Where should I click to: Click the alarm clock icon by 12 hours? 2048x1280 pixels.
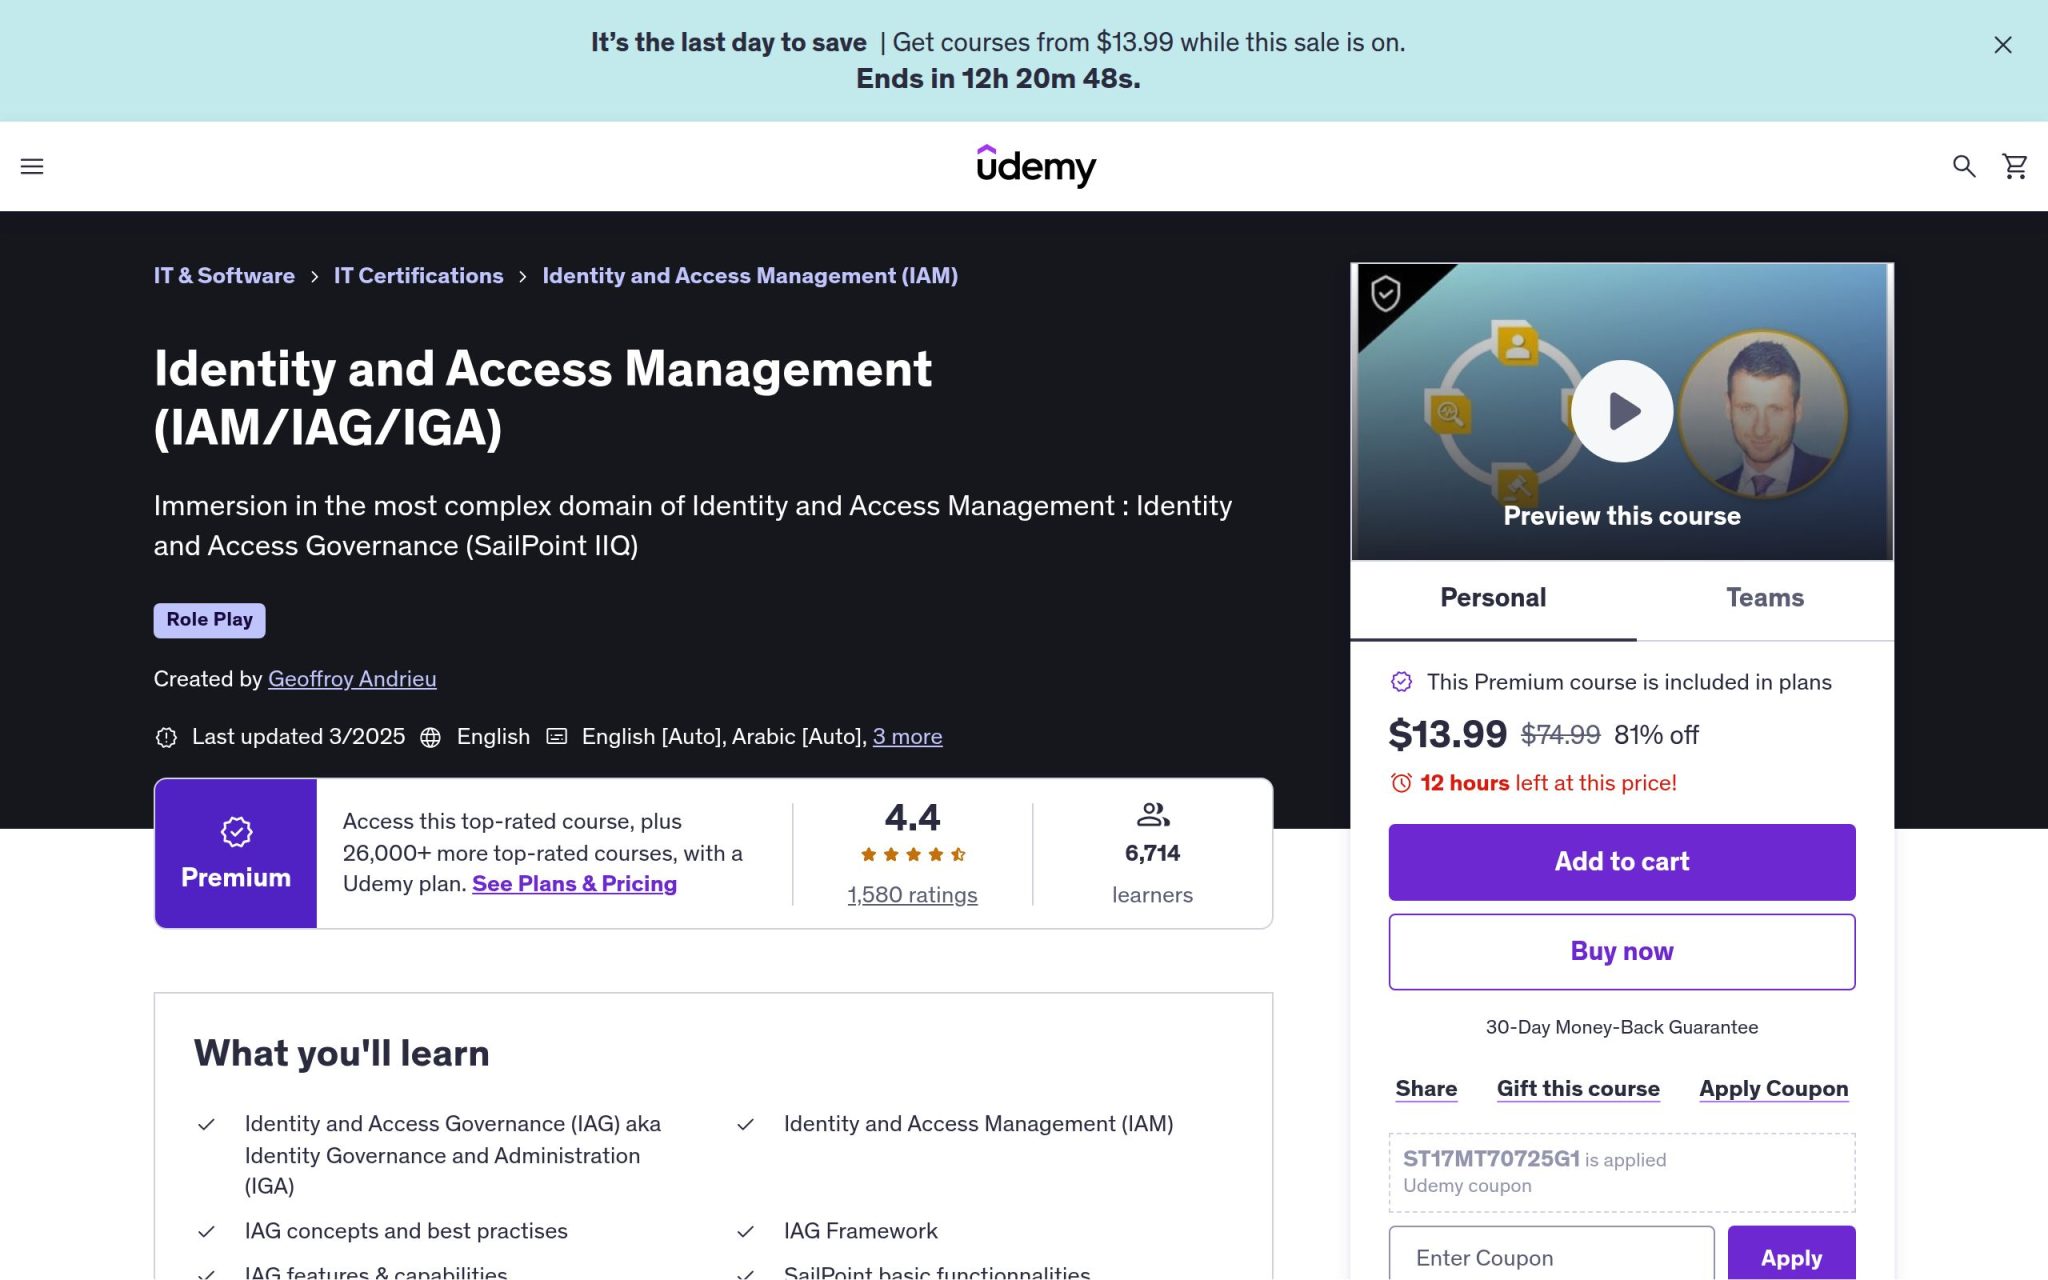point(1401,783)
